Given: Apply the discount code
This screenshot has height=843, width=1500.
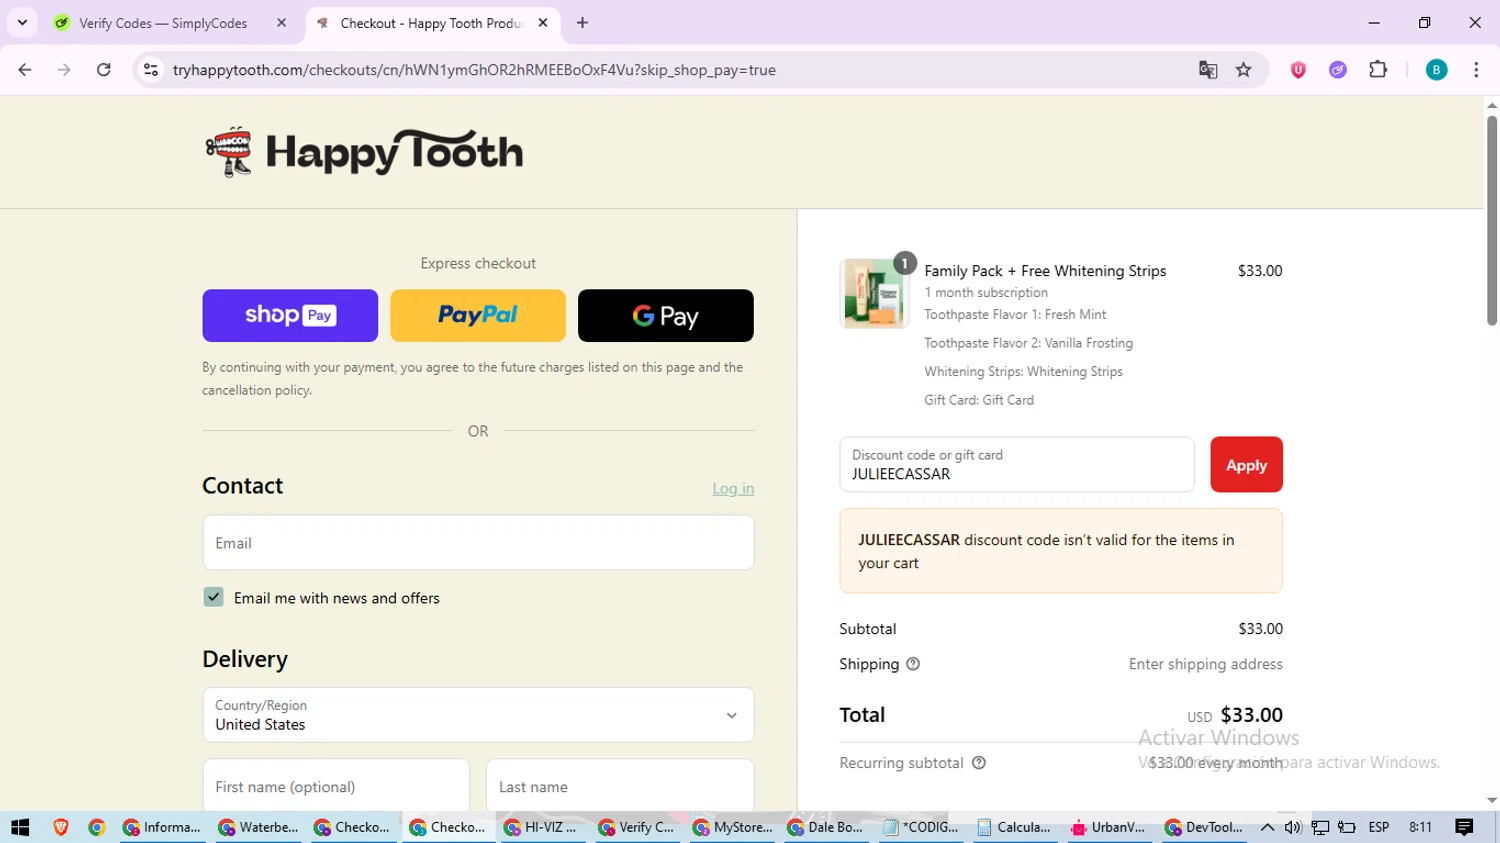Looking at the screenshot, I should tap(1246, 465).
